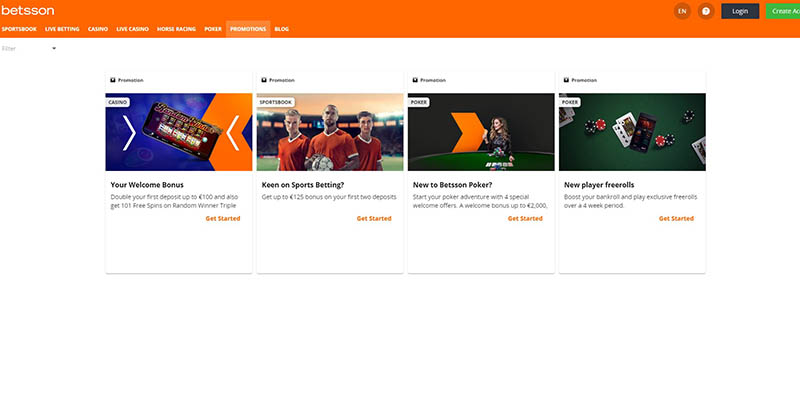Screen dimensions: 800x400
Task: Click the 'New to Betsson Poker?' heading
Action: pos(453,185)
